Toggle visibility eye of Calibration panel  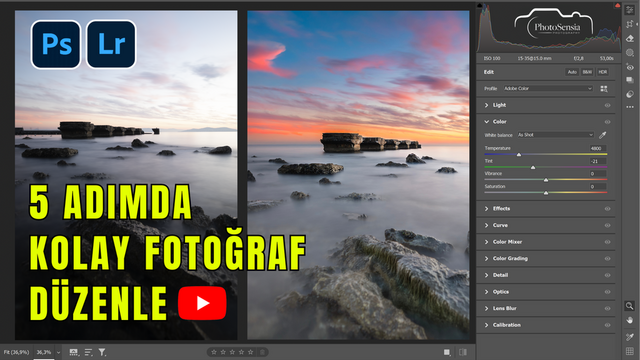(x=607, y=325)
